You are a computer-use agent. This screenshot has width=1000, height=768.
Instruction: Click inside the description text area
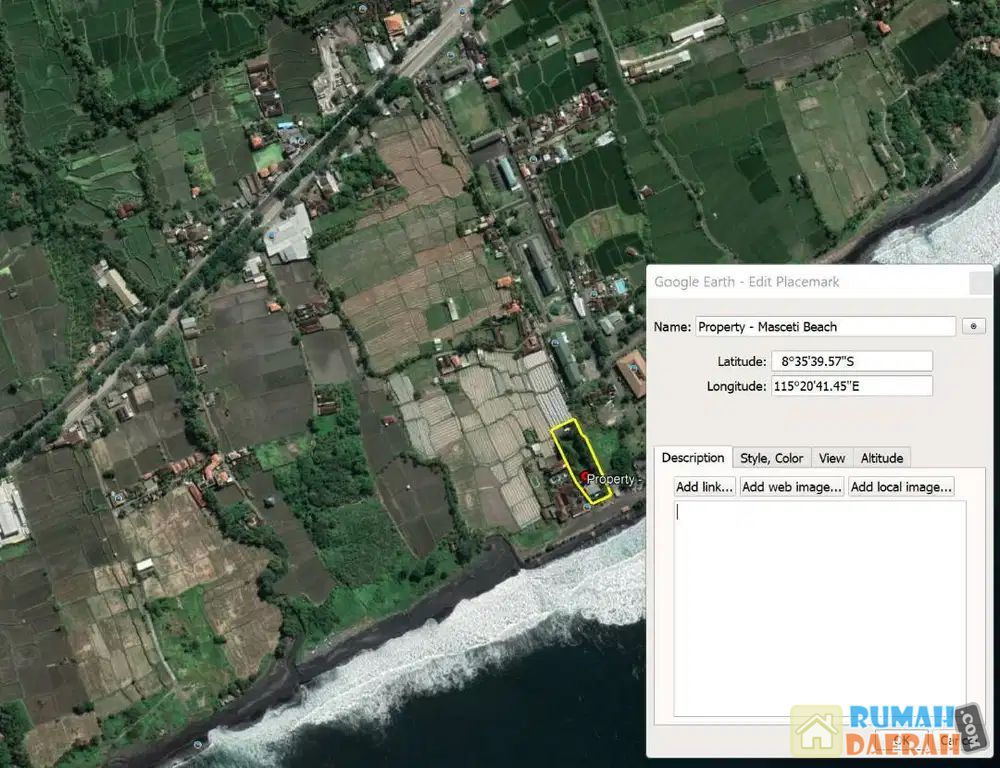coord(819,608)
